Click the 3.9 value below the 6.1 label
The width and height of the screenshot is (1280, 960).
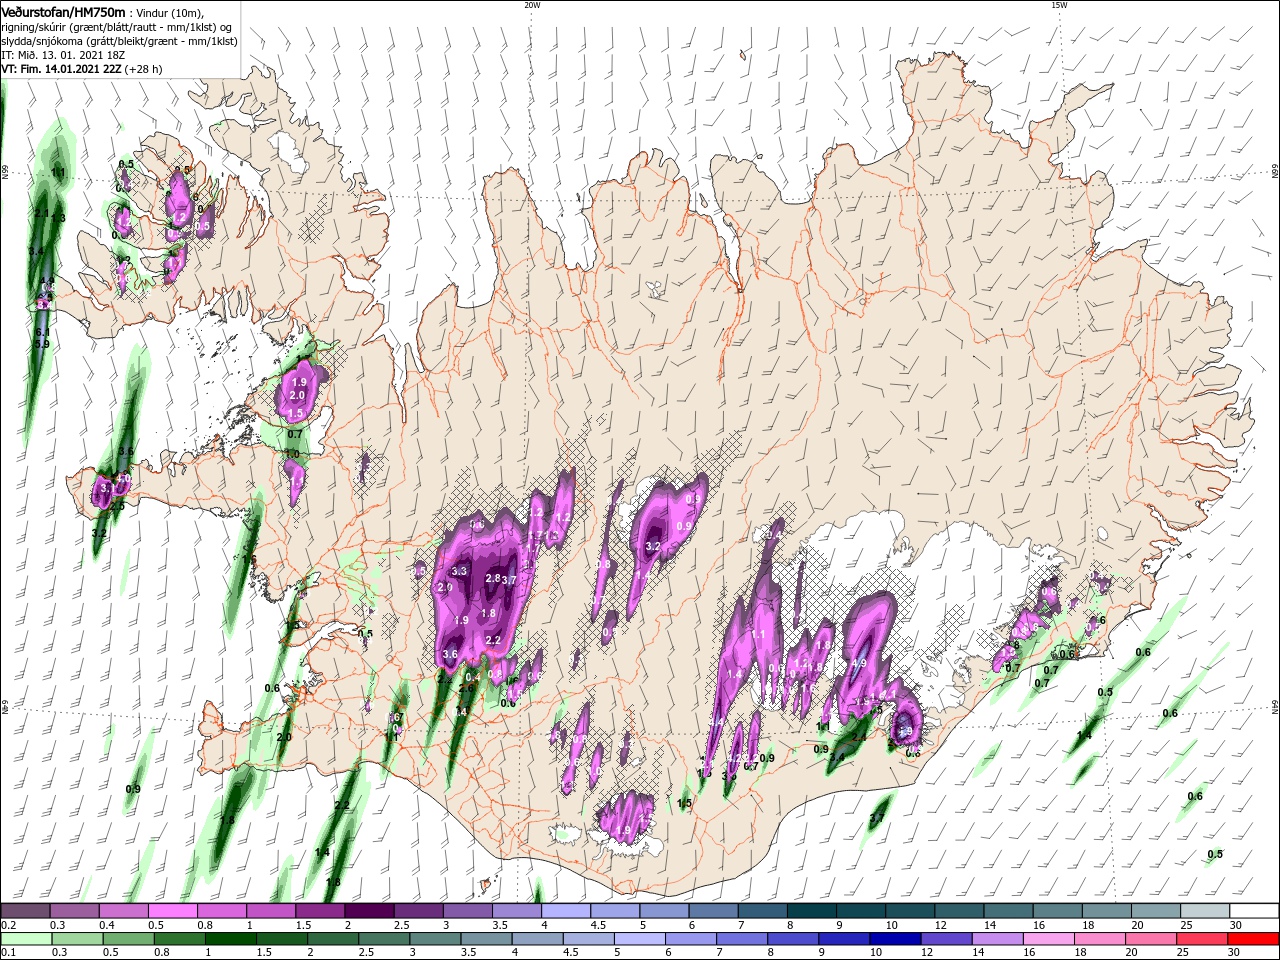(x=42, y=344)
